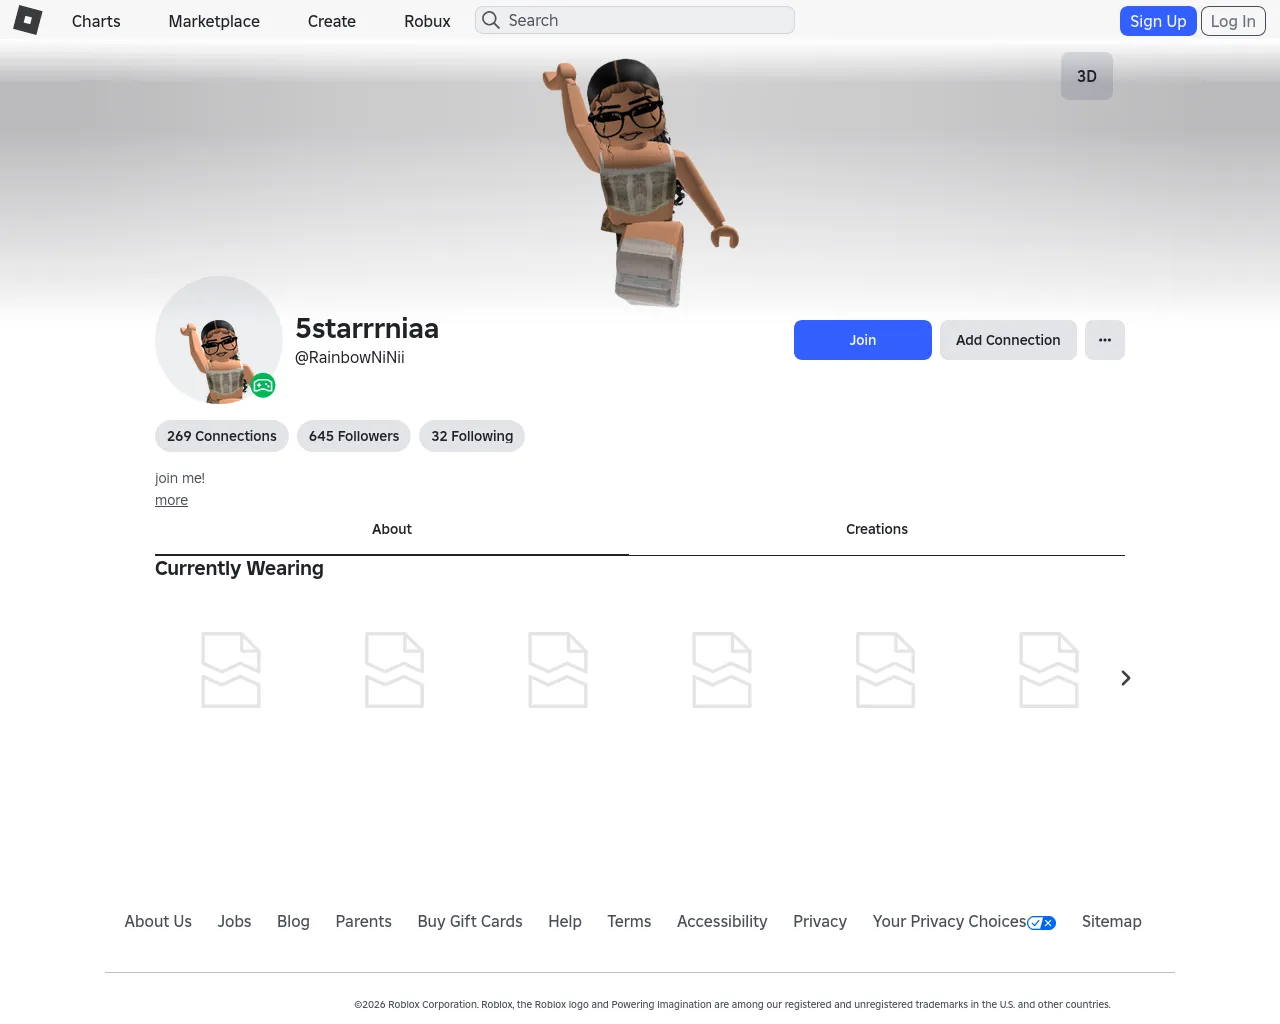The image size is (1280, 1024).
Task: Switch to the About tab
Action: [x=392, y=530]
